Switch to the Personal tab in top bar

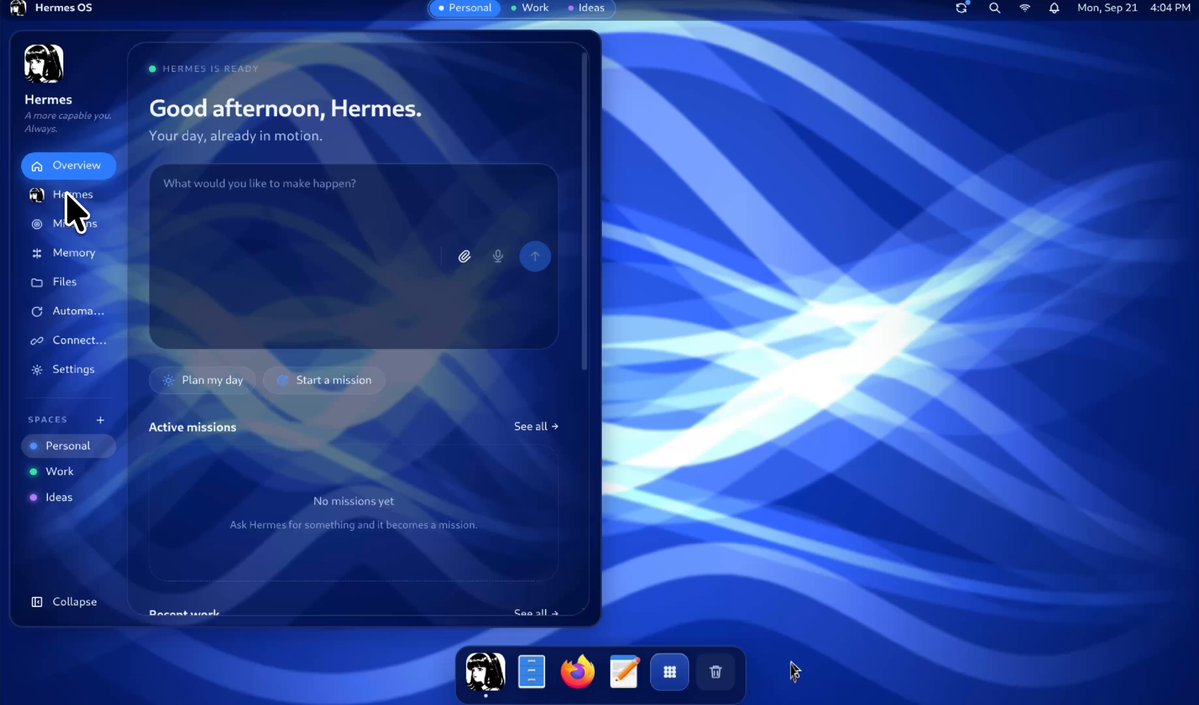[465, 8]
